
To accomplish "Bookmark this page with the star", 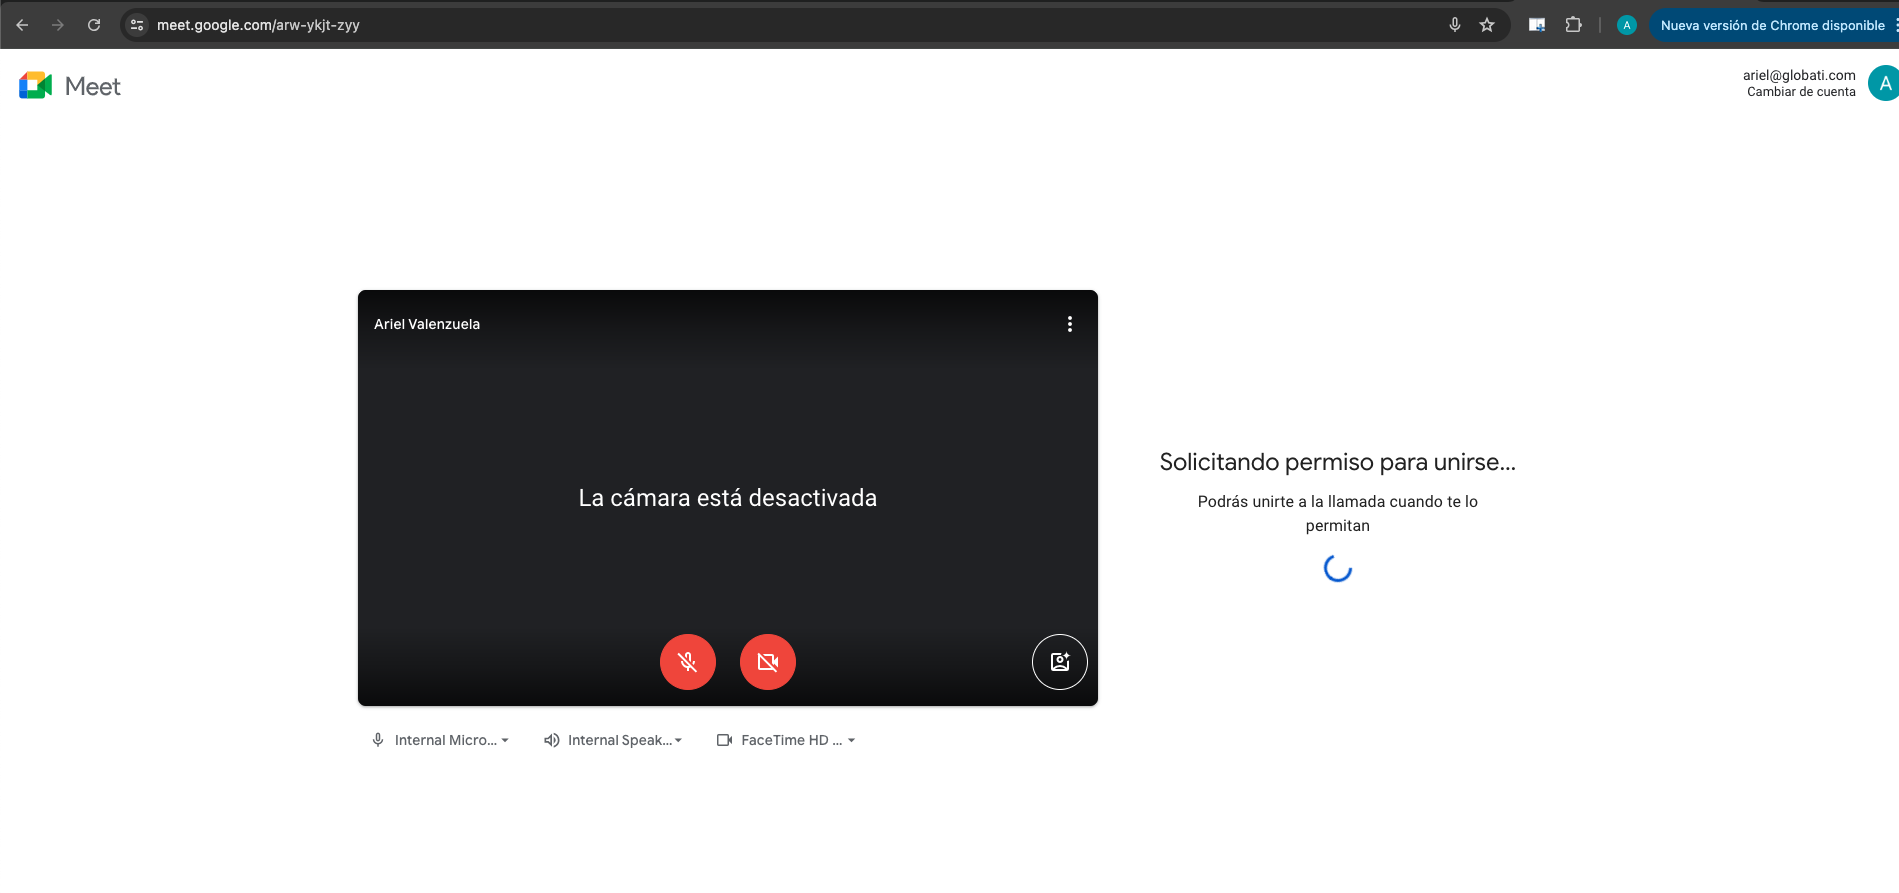I will 1487,25.
